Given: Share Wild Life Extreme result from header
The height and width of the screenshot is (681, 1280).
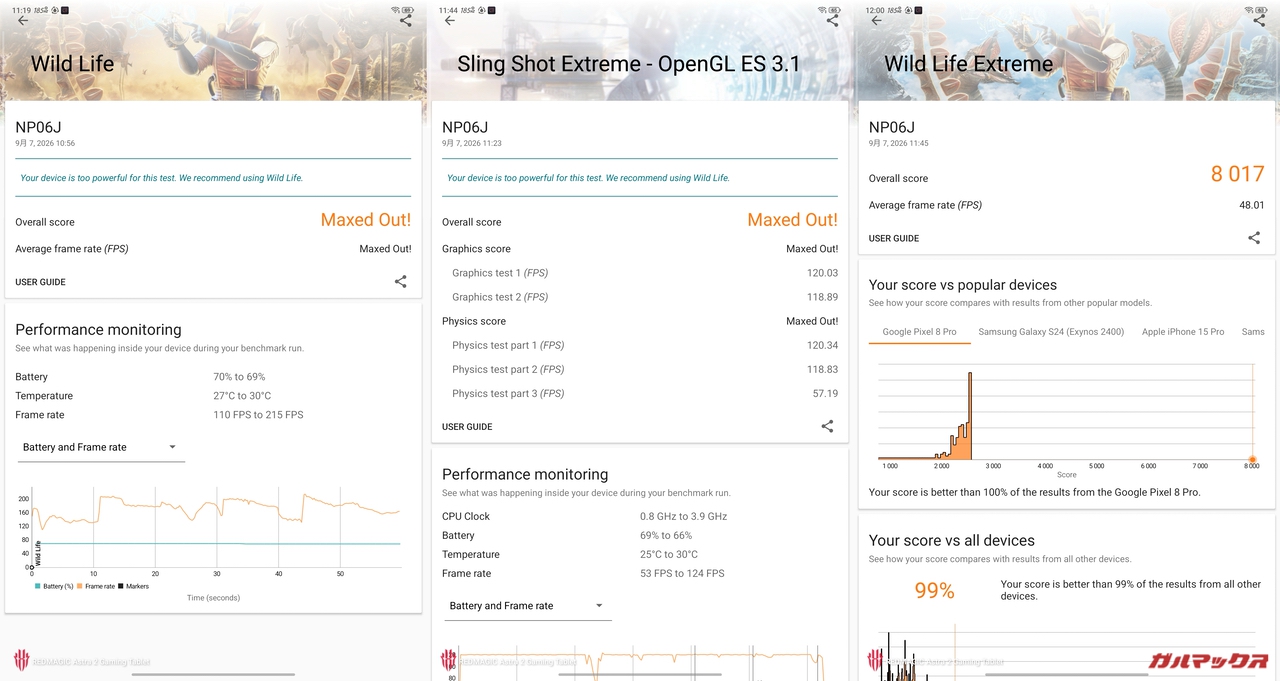Looking at the screenshot, I should tap(1259, 20).
